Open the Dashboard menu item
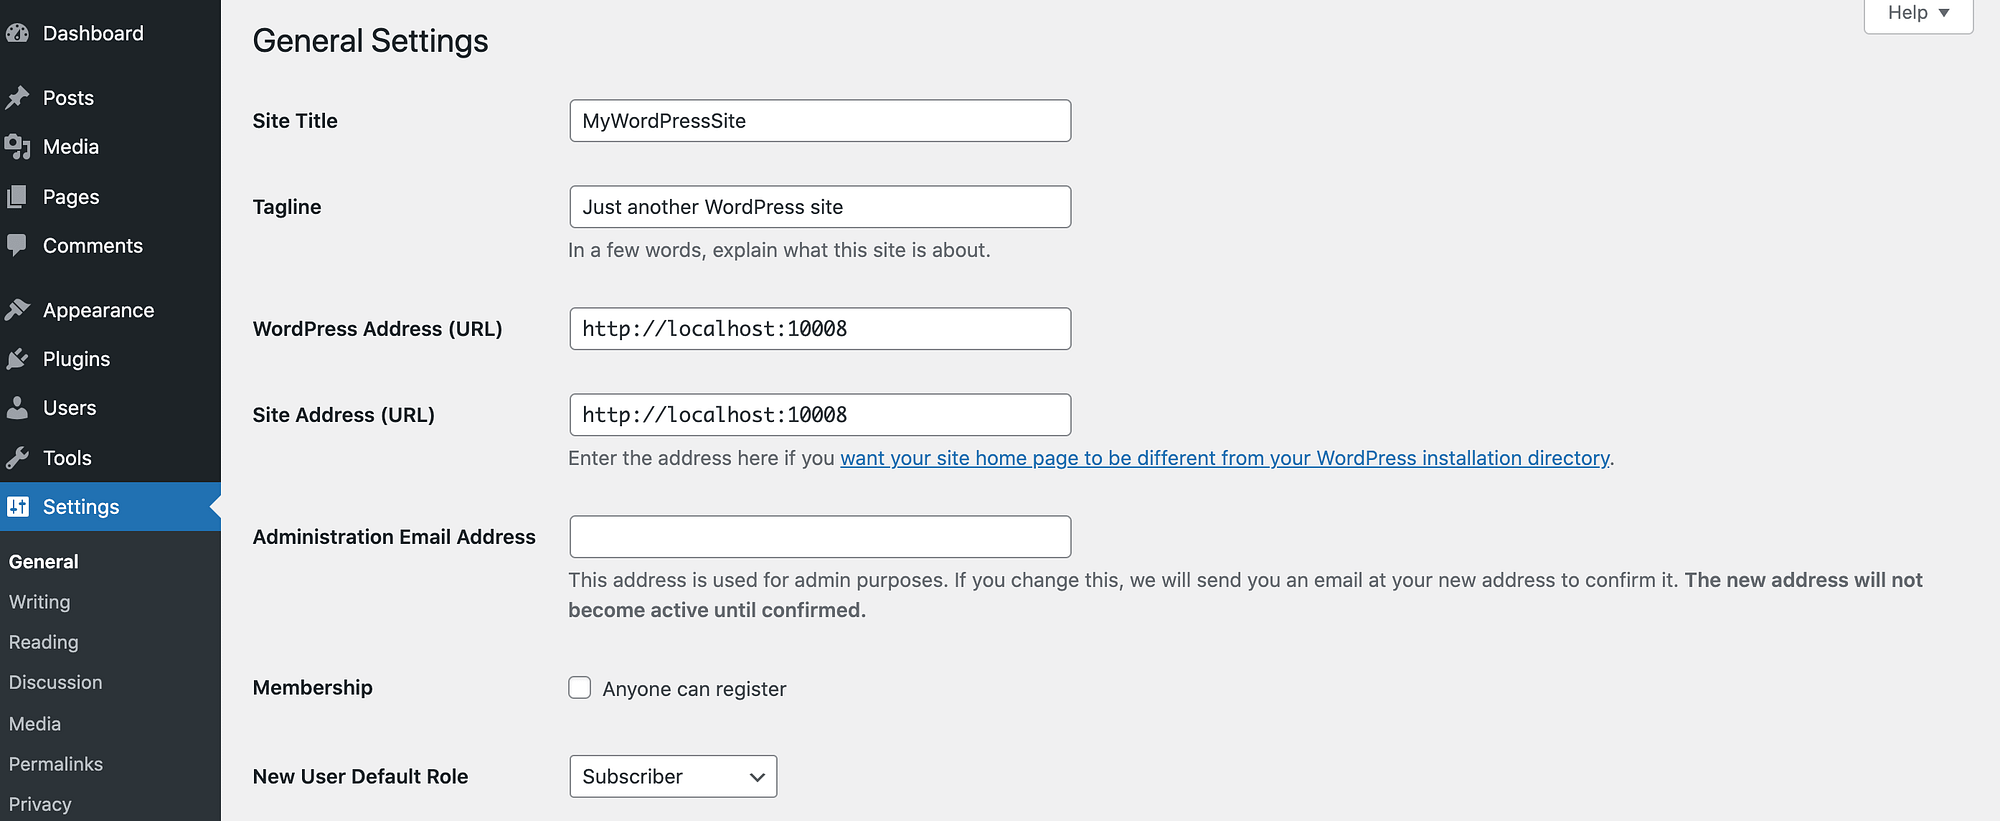This screenshot has height=821, width=2000. [x=93, y=33]
